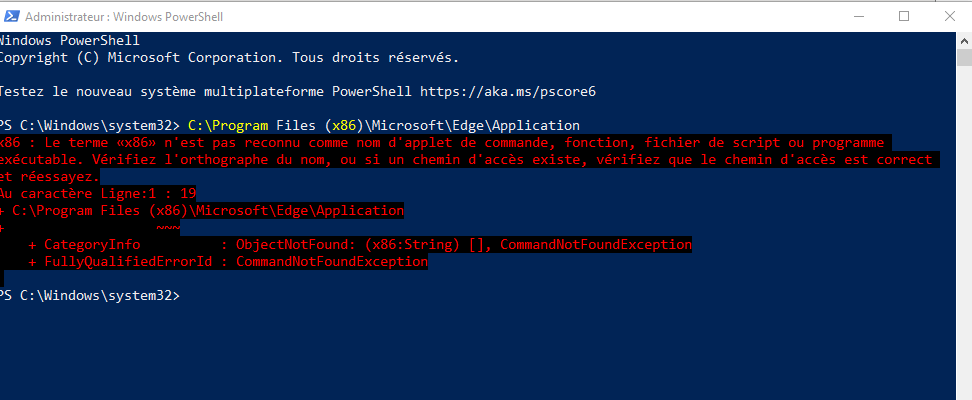Click the vertical scrollbar thumb

click(x=965, y=57)
